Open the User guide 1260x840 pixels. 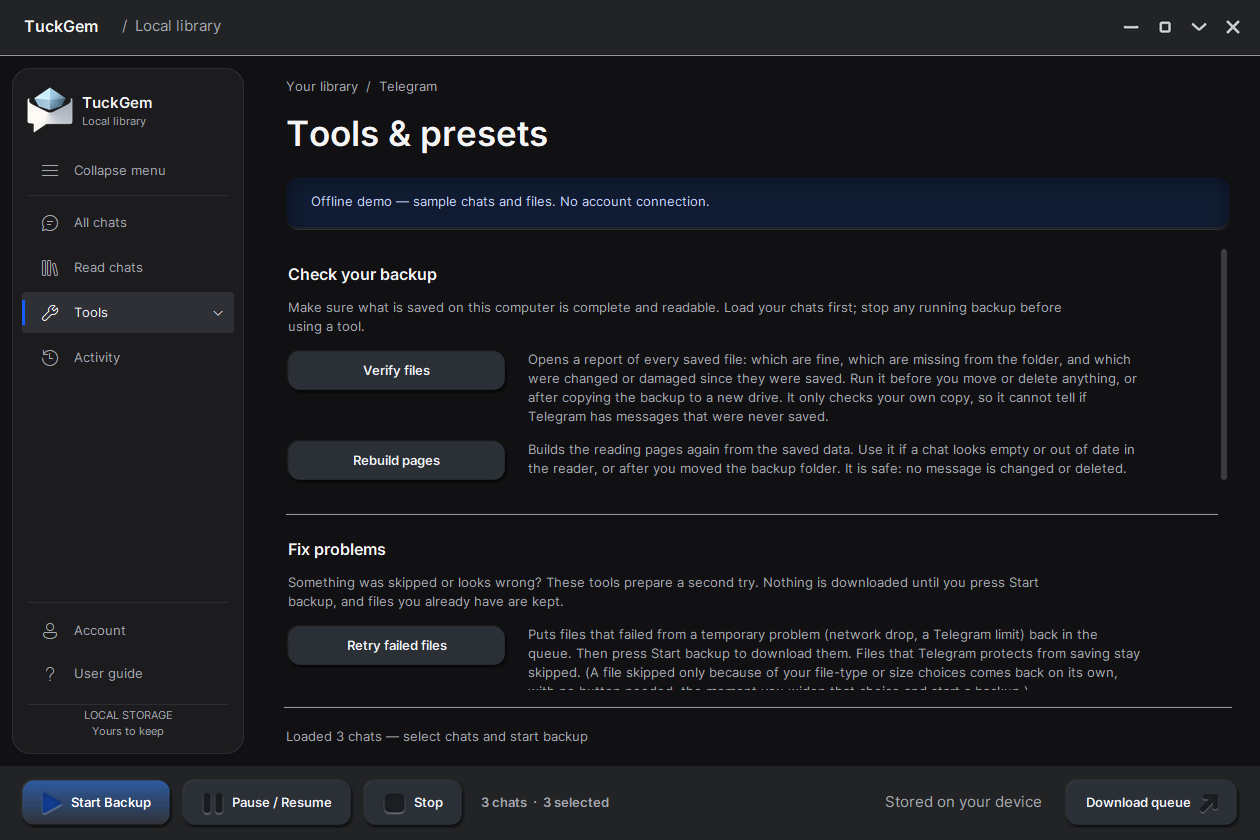pos(128,674)
